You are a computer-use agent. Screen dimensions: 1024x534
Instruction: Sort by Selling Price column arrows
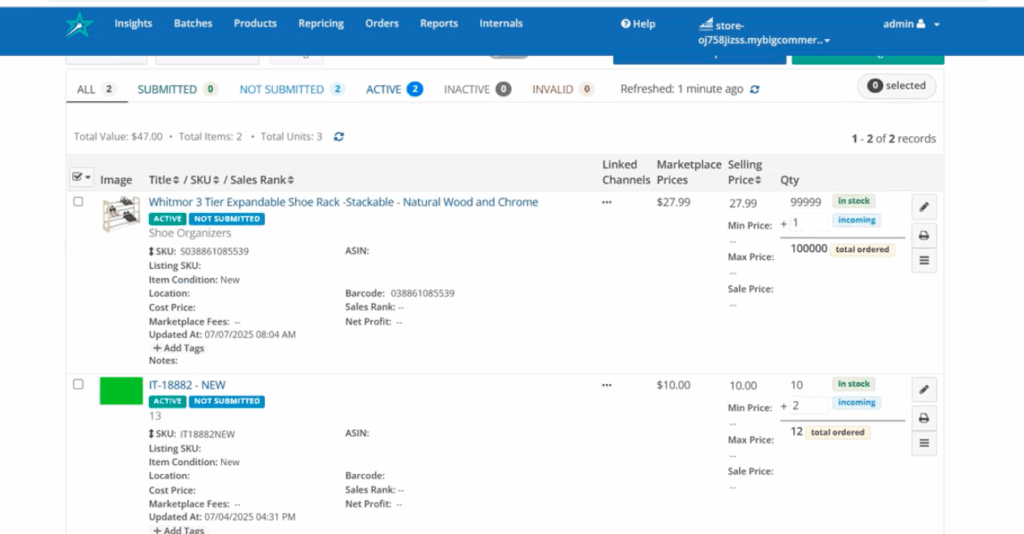758,180
